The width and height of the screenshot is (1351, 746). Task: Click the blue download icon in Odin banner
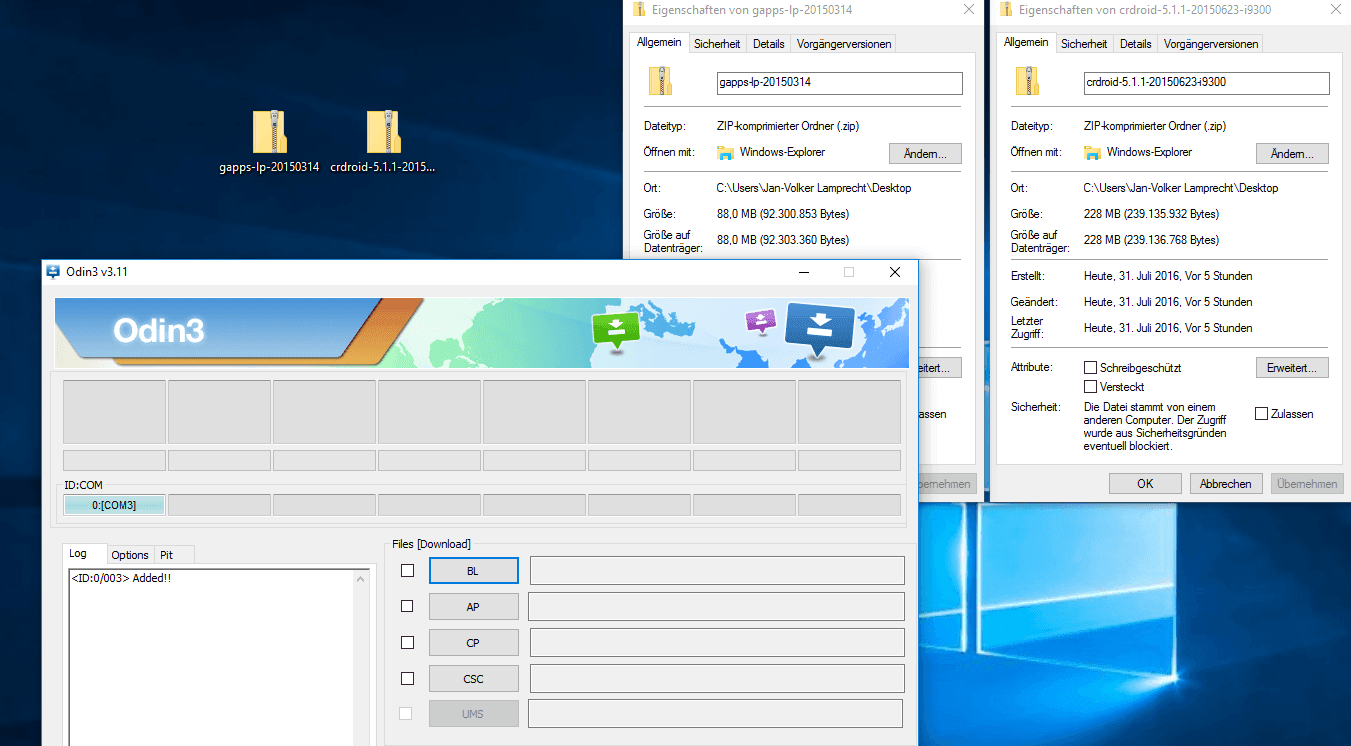820,329
